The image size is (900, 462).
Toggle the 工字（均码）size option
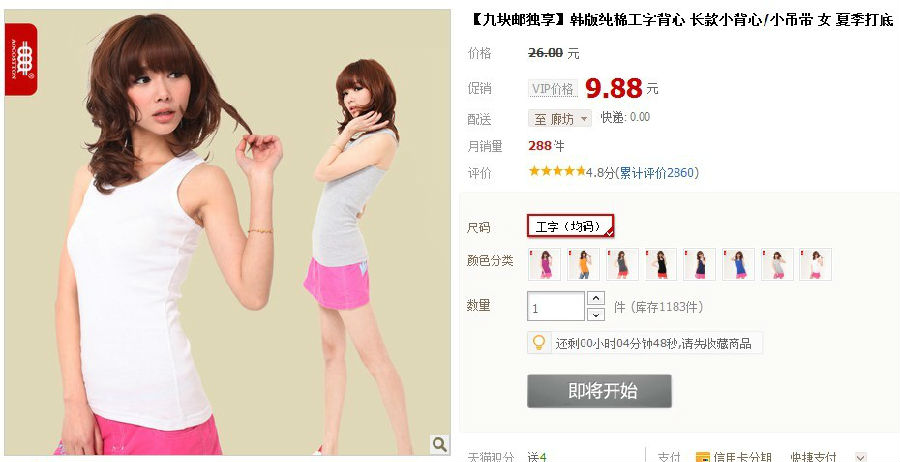[x=571, y=226]
